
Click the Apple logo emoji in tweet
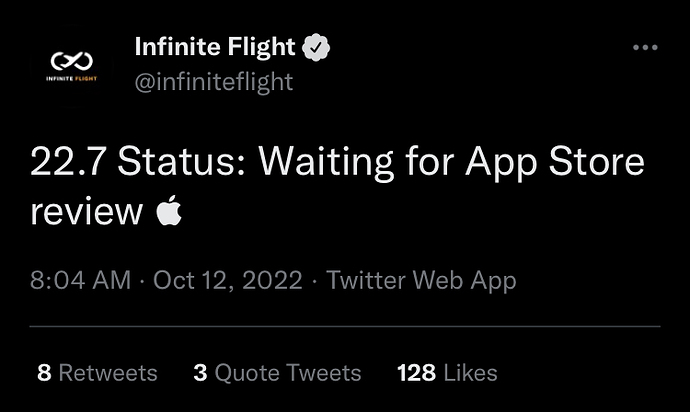(x=169, y=210)
